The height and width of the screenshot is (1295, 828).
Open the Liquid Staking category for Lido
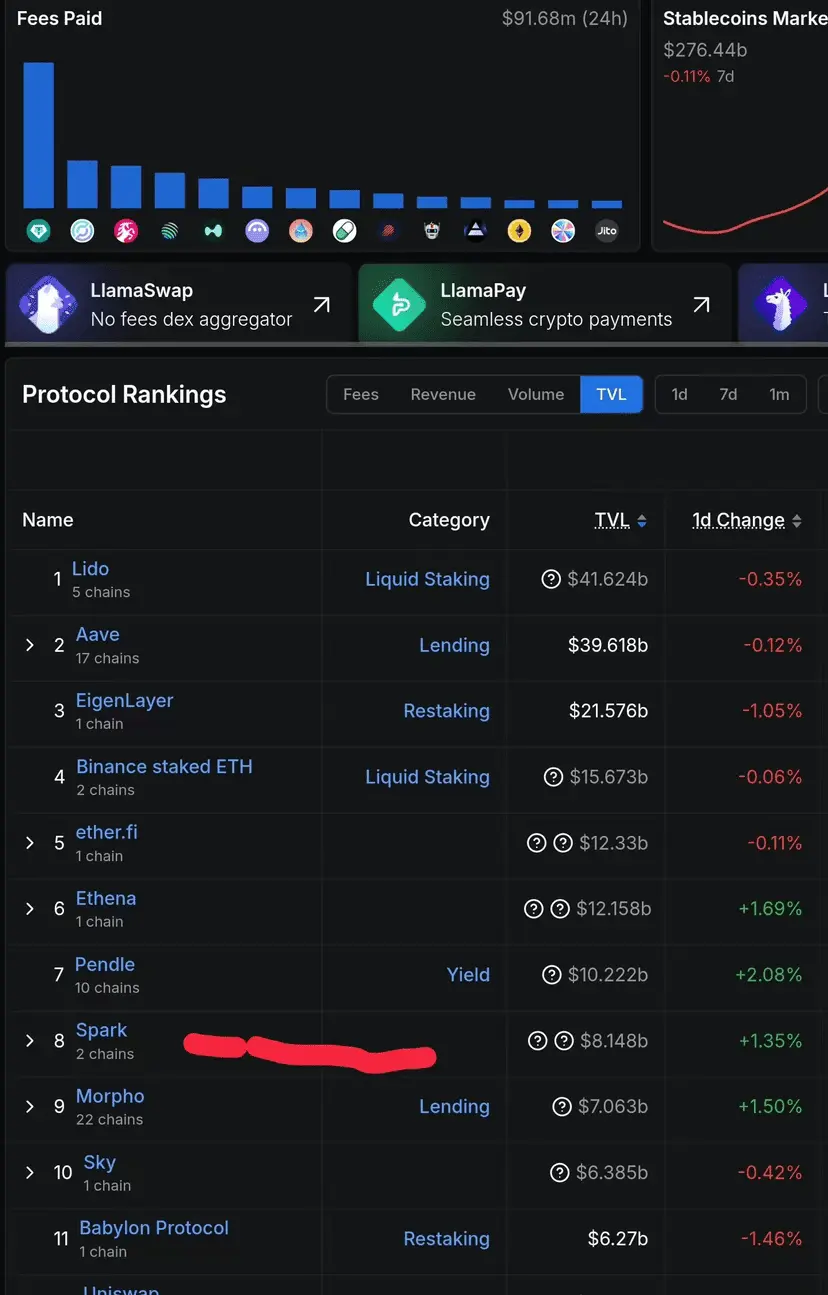pyautogui.click(x=427, y=579)
